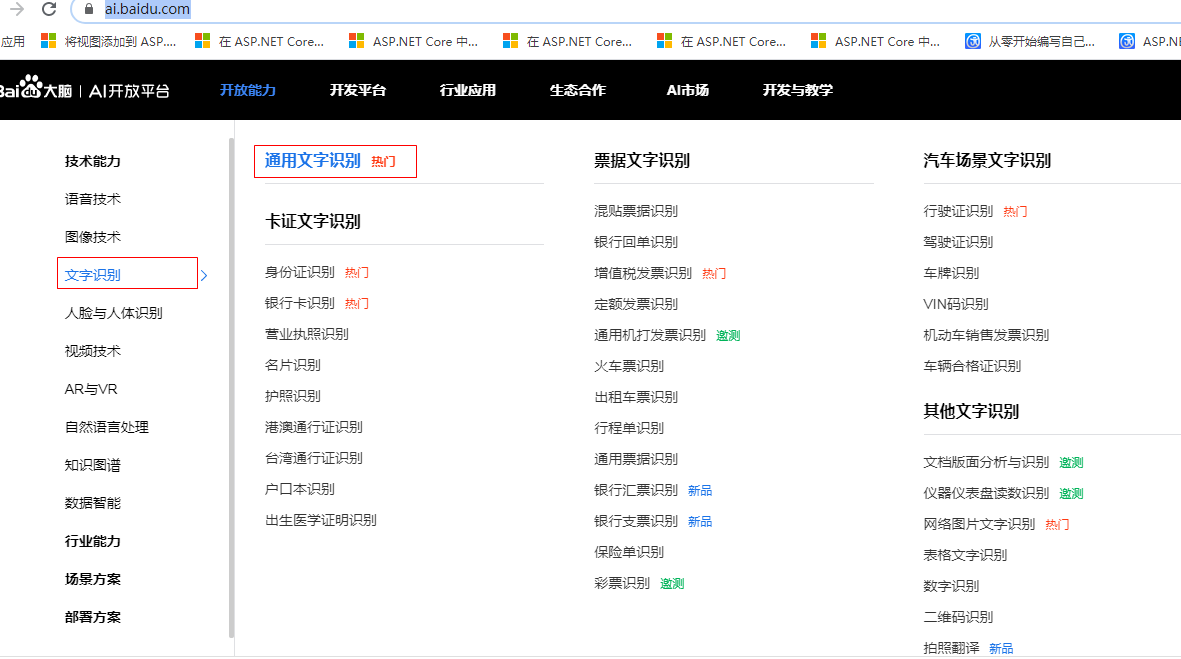Select AR与VR in the sidebar
This screenshot has height=659, width=1181.
(91, 389)
